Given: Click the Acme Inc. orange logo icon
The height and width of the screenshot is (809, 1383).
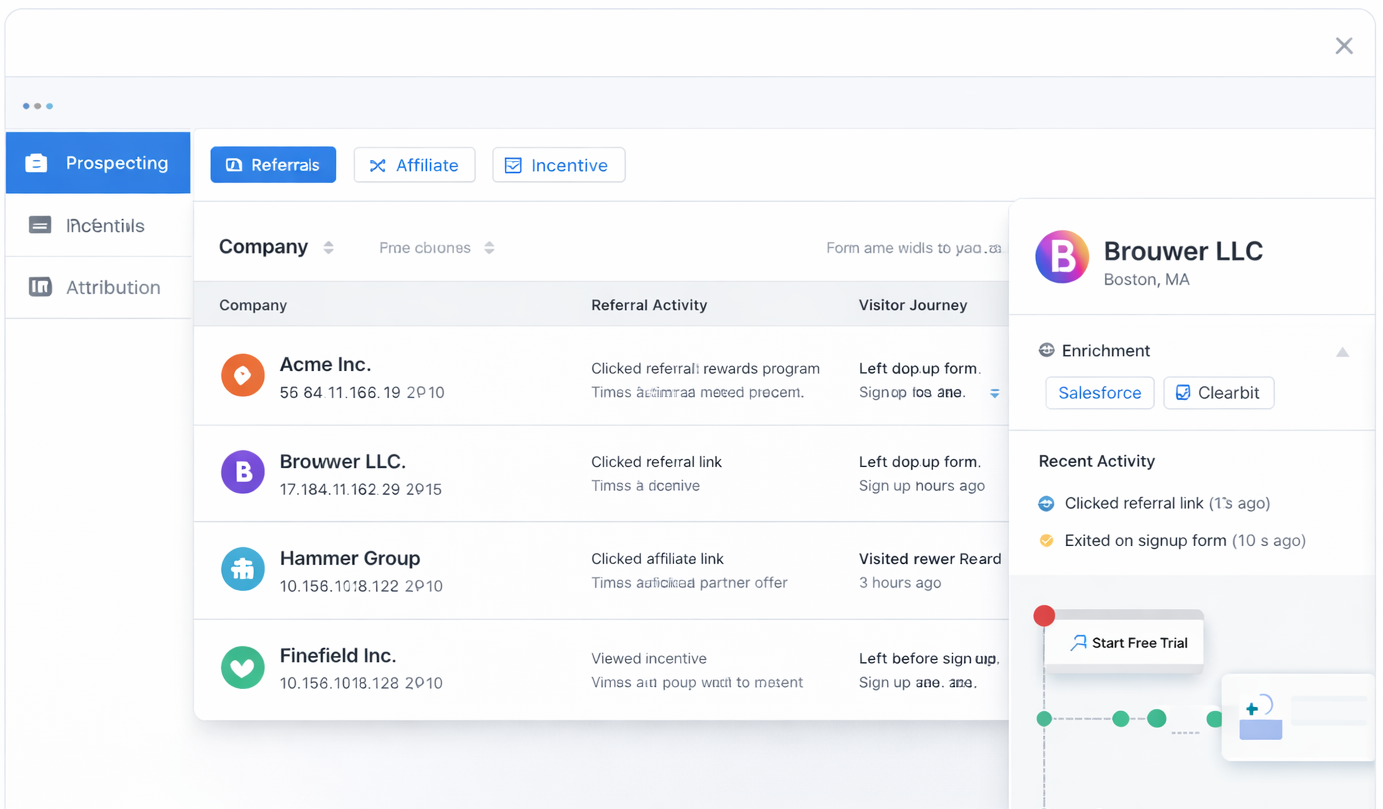Looking at the screenshot, I should pos(242,376).
